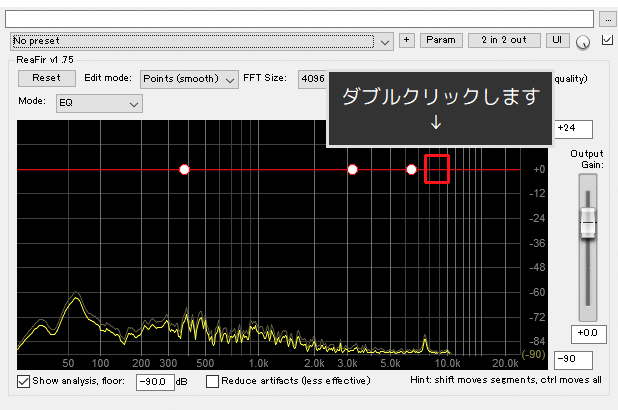618x410 pixels.
Task: Click inside the red square marker
Action: click(437, 169)
